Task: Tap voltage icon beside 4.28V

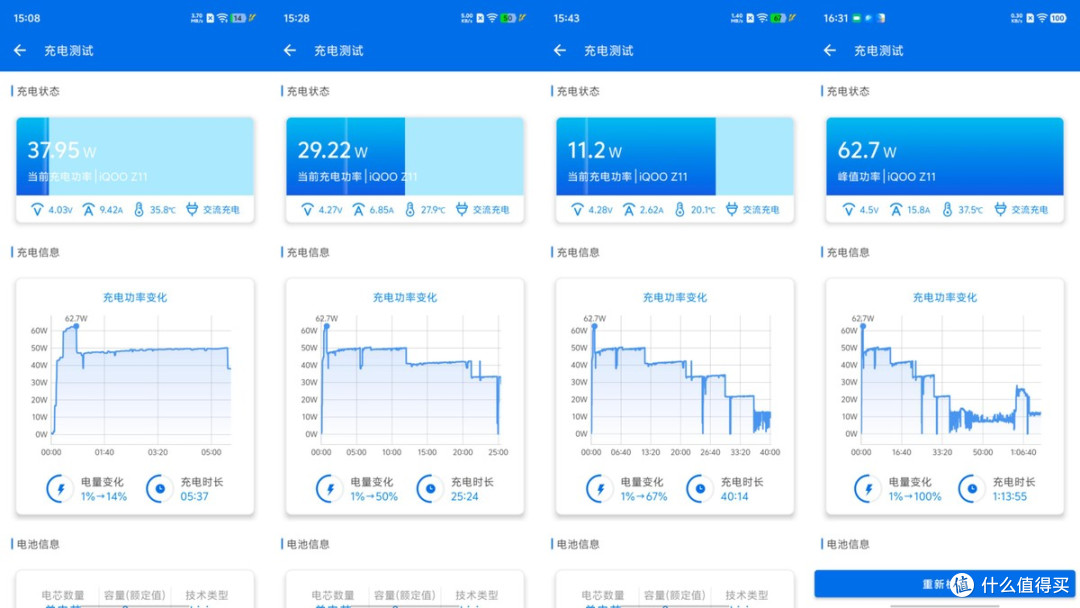Action: 577,209
